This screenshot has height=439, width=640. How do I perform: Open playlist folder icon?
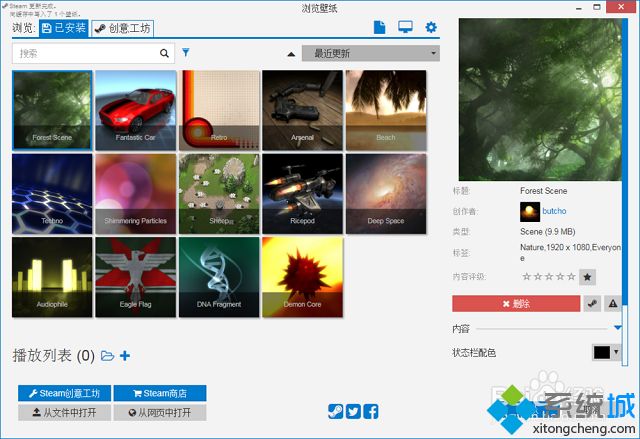[x=107, y=356]
